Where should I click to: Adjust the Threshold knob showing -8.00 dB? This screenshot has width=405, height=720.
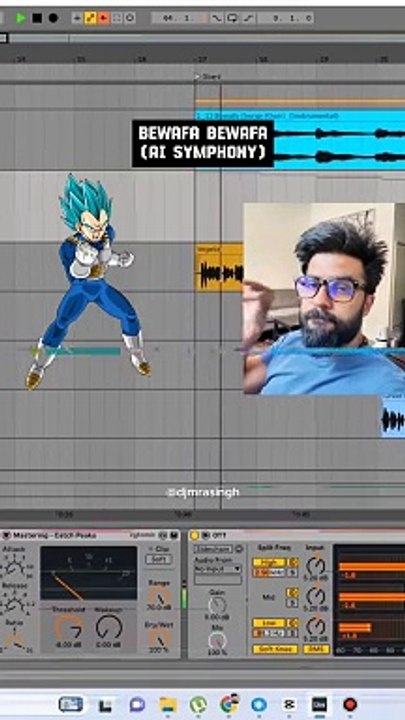pyautogui.click(x=69, y=626)
